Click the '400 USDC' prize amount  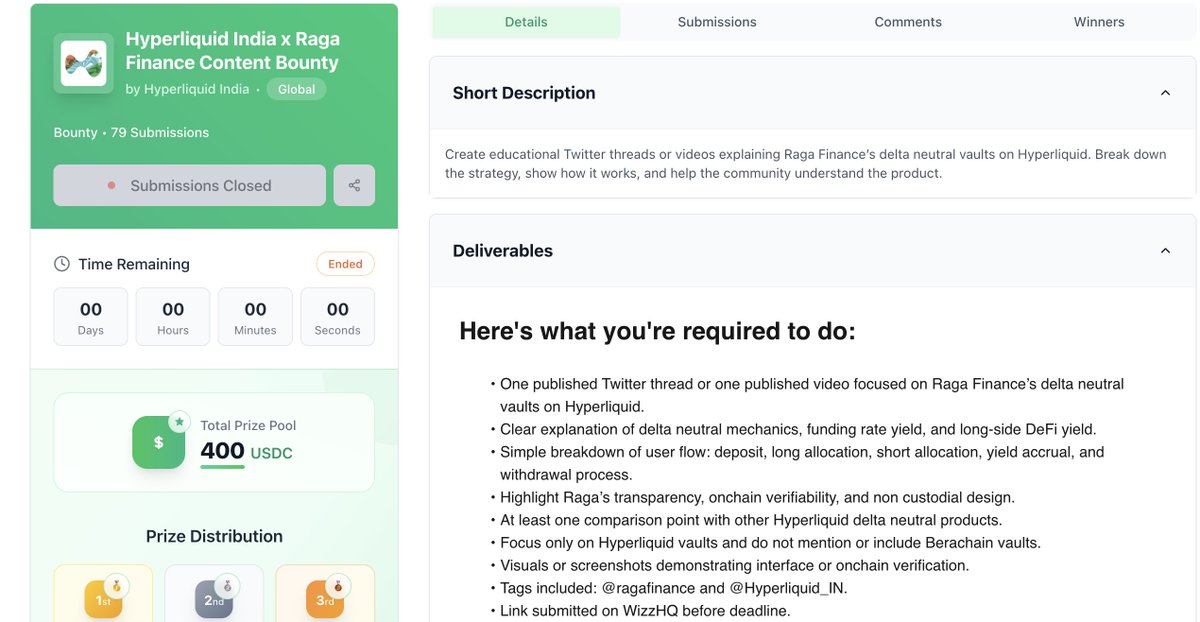pos(247,451)
